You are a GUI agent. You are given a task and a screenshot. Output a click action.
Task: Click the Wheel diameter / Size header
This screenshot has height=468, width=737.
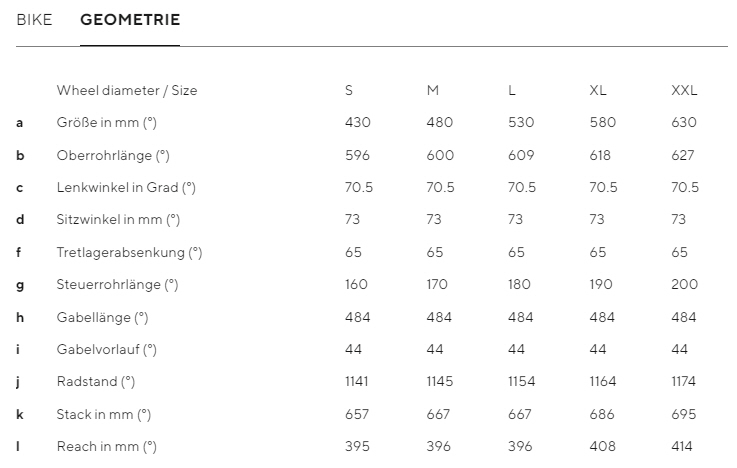[x=127, y=90]
